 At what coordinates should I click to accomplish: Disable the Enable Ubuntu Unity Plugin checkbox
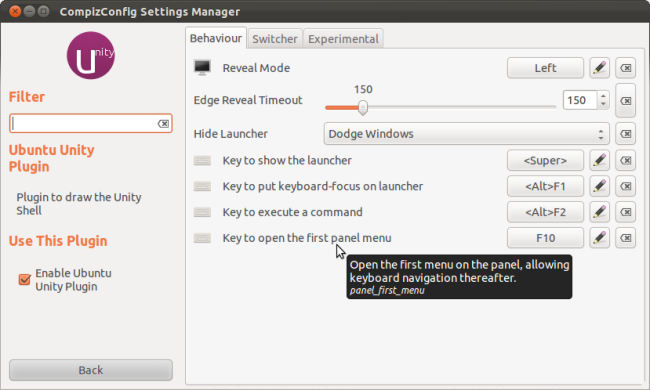pos(24,279)
